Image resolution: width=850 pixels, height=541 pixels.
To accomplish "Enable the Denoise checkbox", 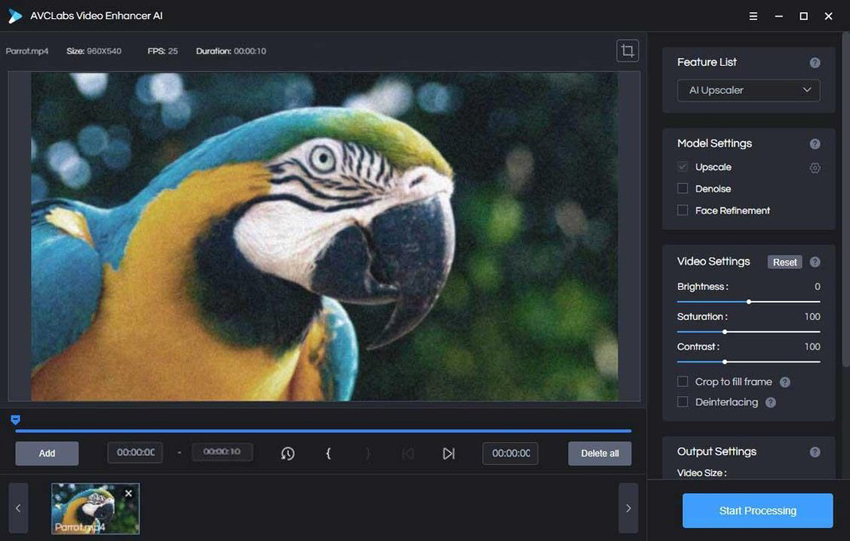I will pyautogui.click(x=683, y=189).
